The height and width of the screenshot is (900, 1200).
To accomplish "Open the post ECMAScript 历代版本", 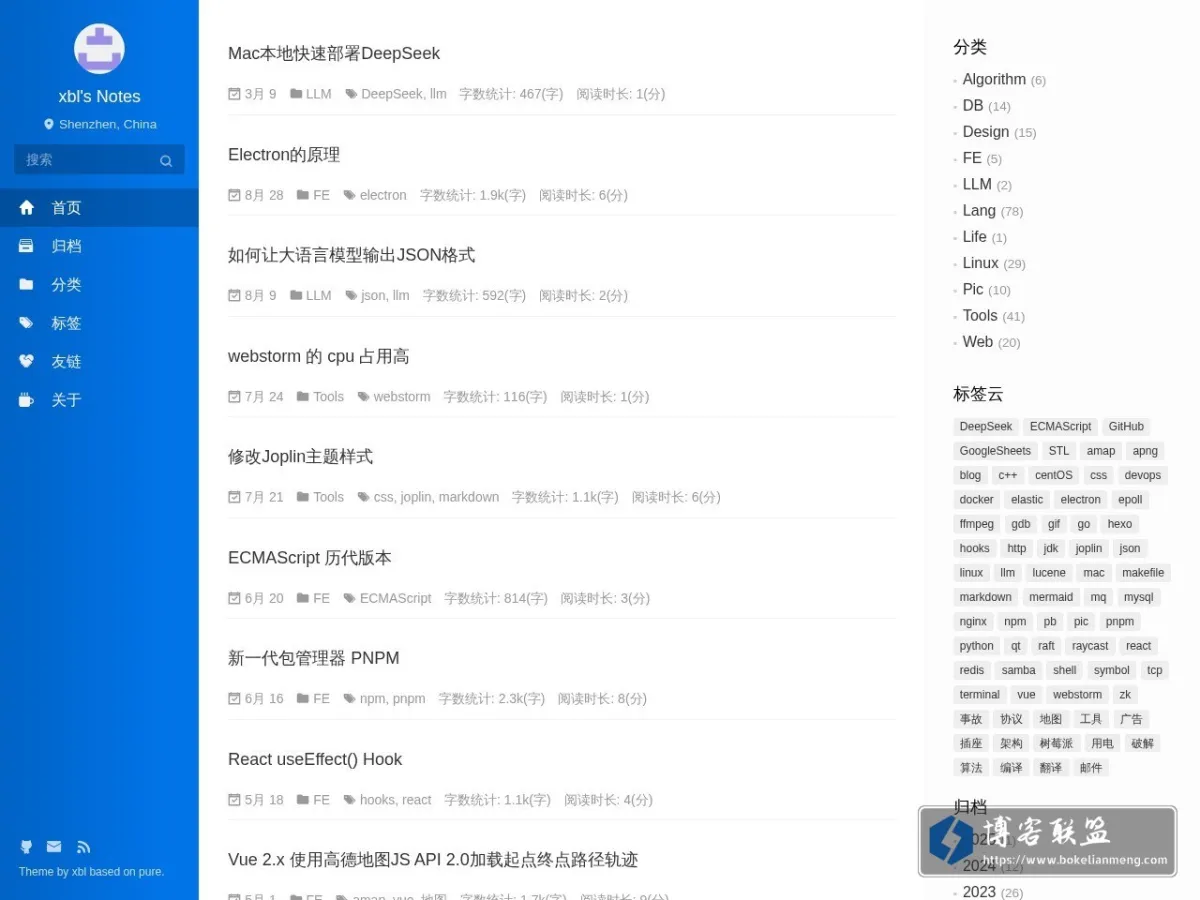I will coord(310,558).
